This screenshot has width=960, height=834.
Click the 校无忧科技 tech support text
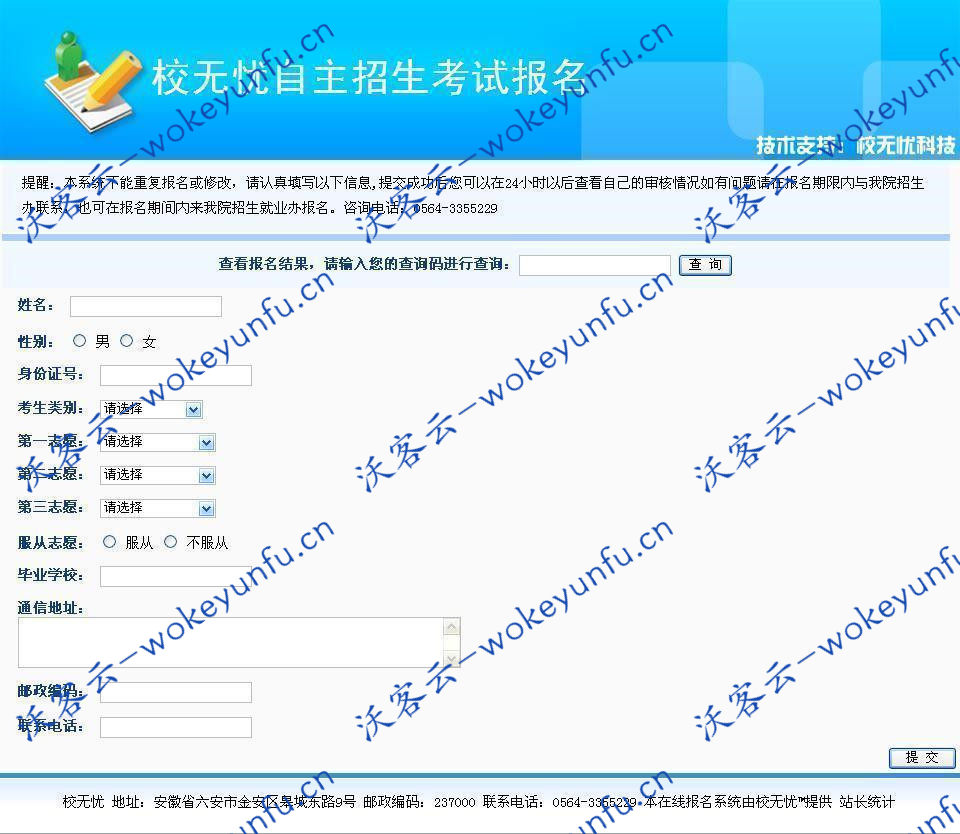pyautogui.click(x=906, y=146)
